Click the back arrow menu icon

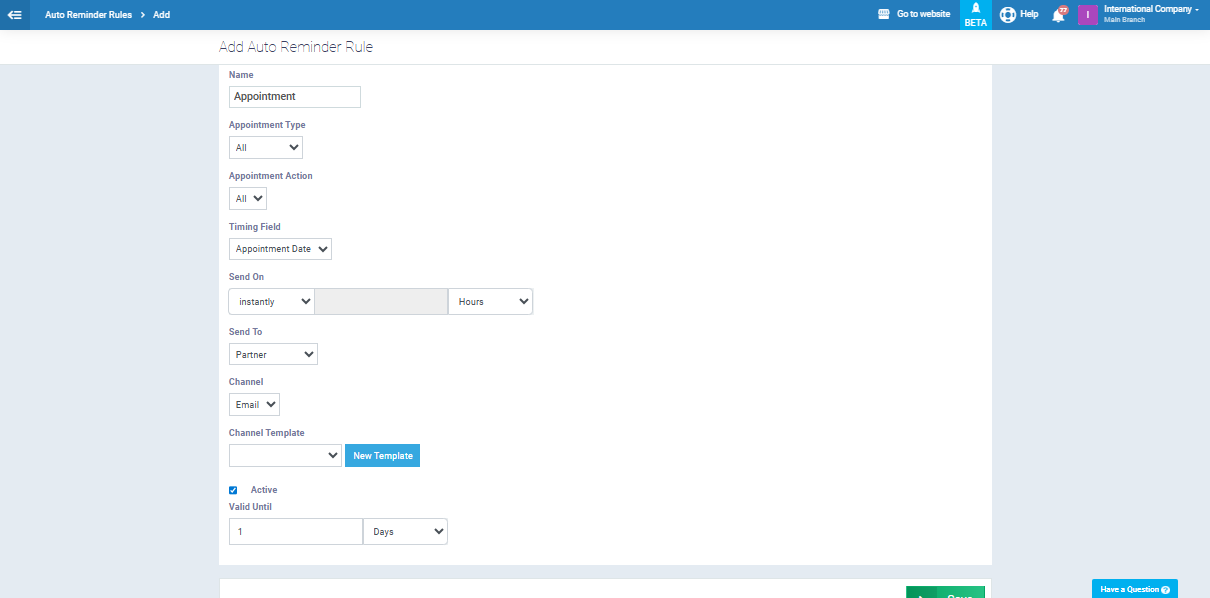15,15
